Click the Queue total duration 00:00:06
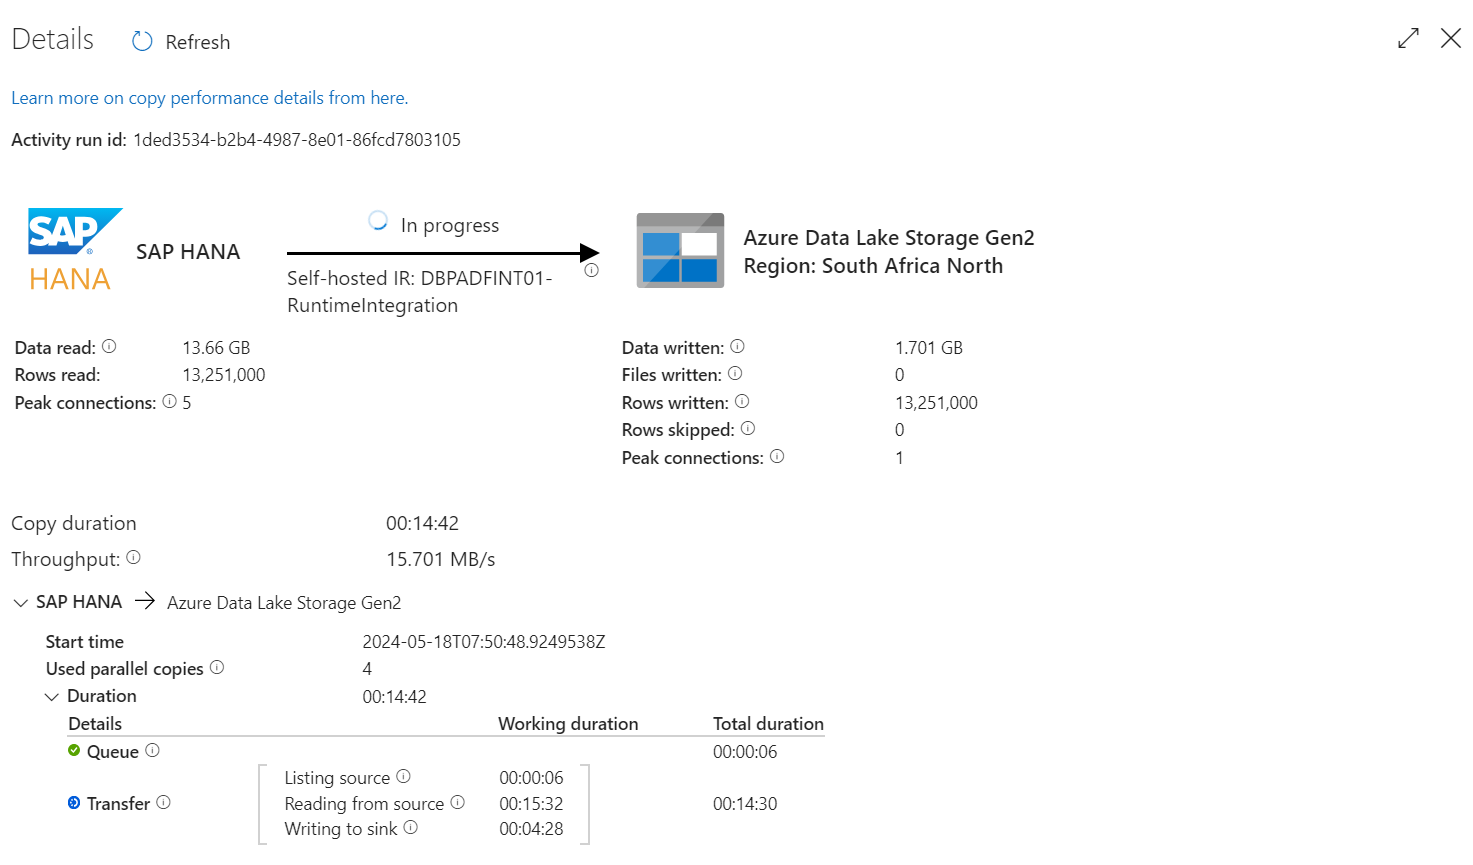1473x865 pixels. pyautogui.click(x=745, y=752)
